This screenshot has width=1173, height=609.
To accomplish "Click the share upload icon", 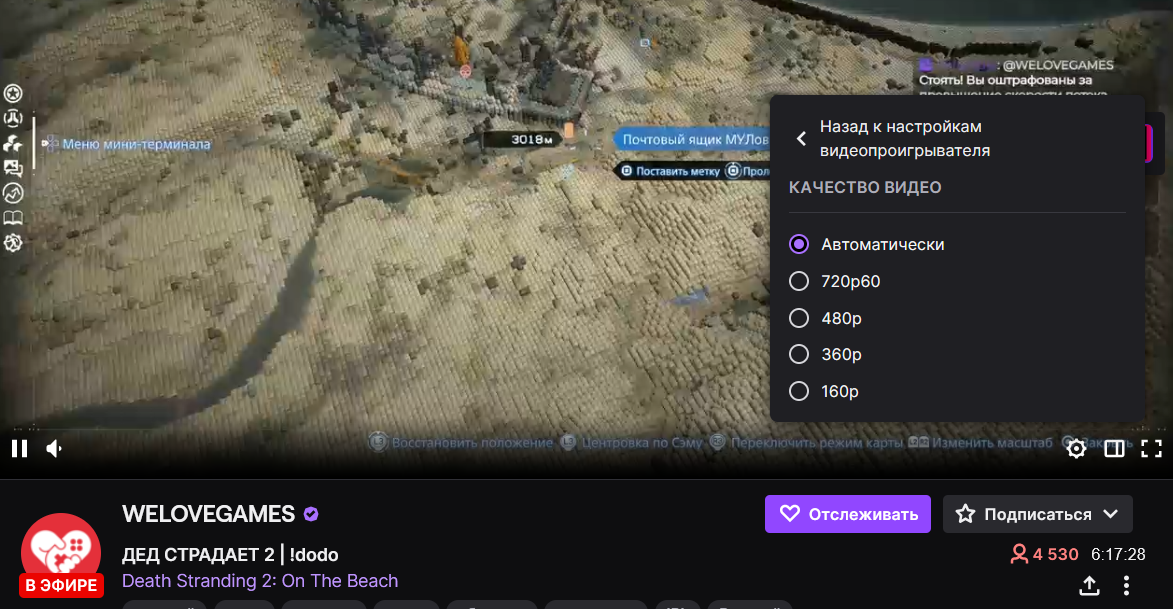I will click(1089, 586).
